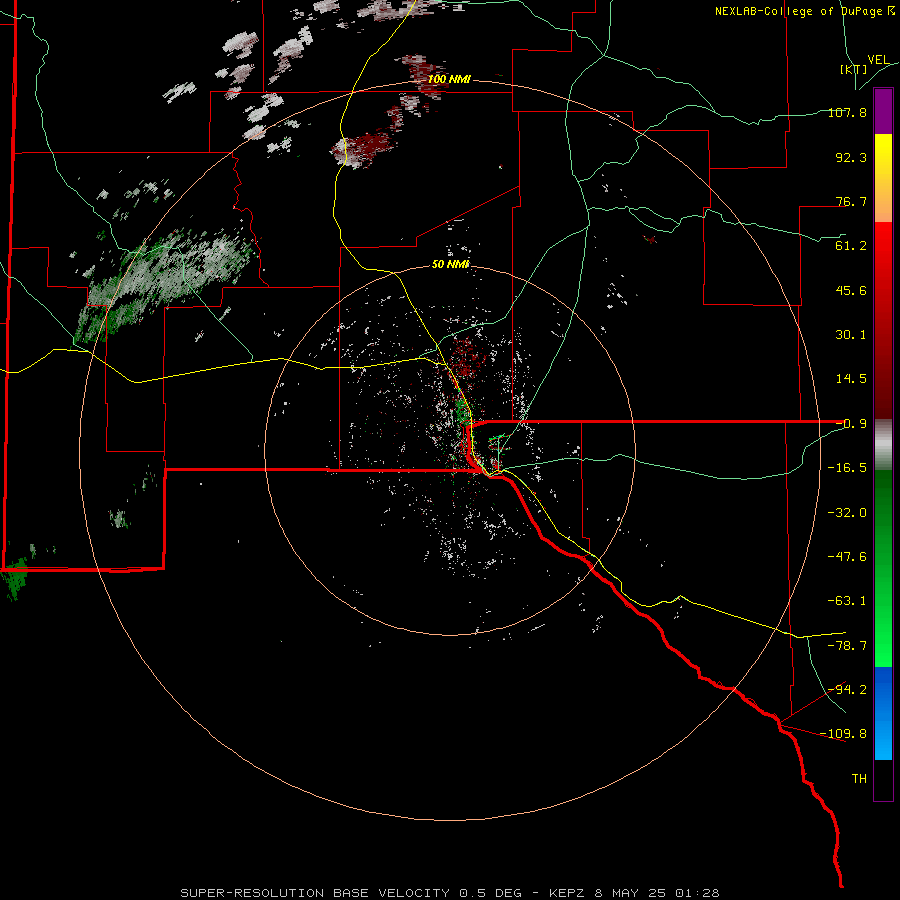Click the light blue segment of the color bar
The width and height of the screenshot is (900, 900).
point(883,738)
